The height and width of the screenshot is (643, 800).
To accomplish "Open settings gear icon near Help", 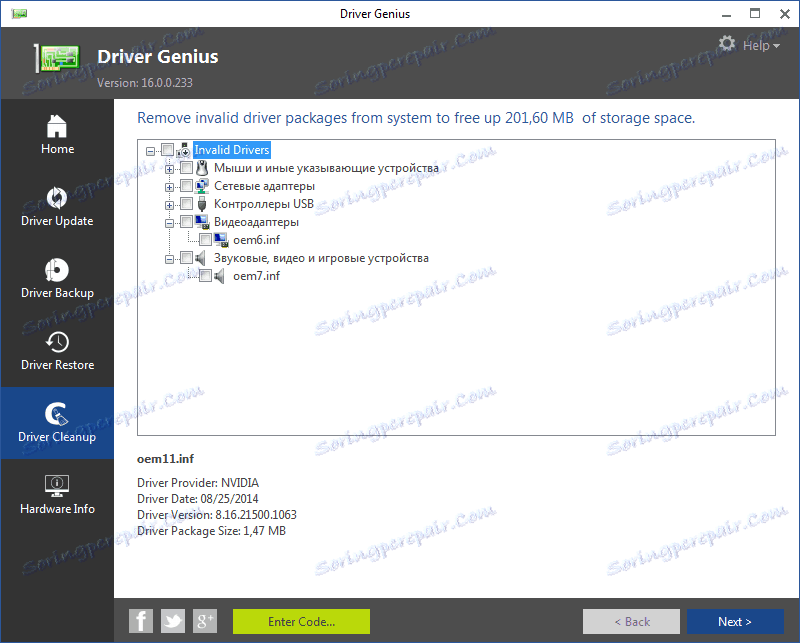I will click(727, 44).
